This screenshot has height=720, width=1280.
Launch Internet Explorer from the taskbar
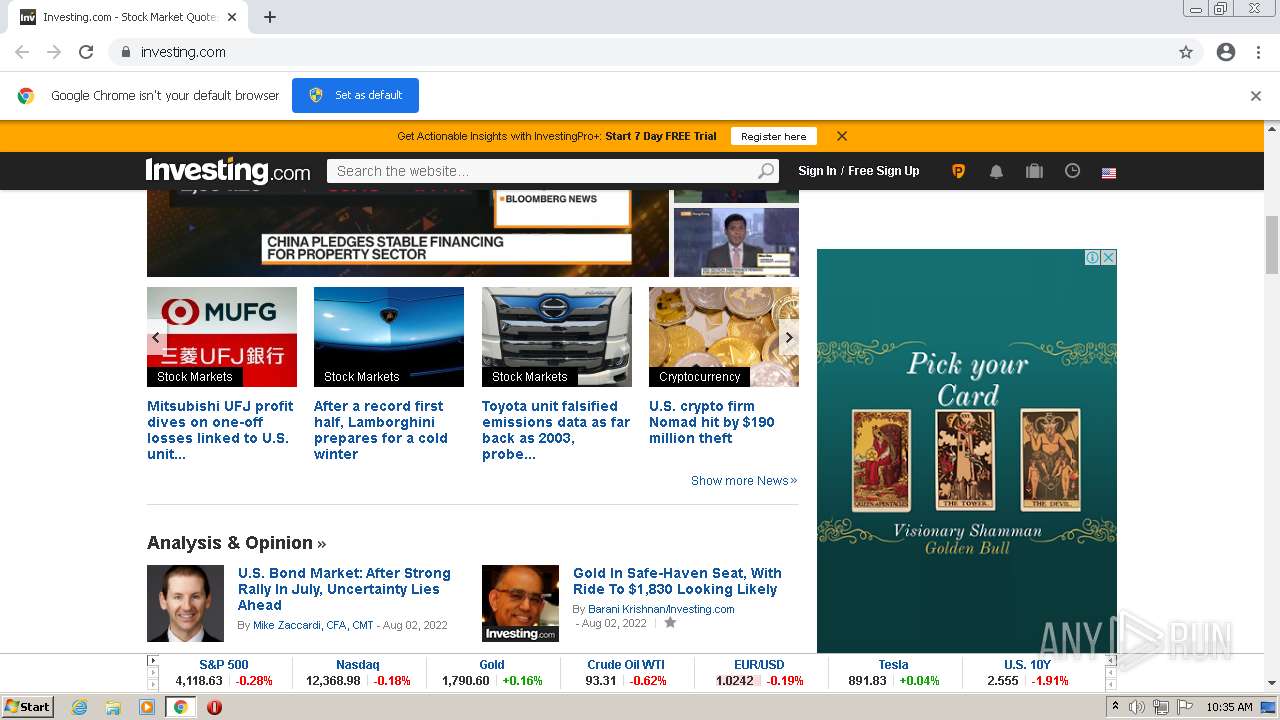click(x=80, y=707)
